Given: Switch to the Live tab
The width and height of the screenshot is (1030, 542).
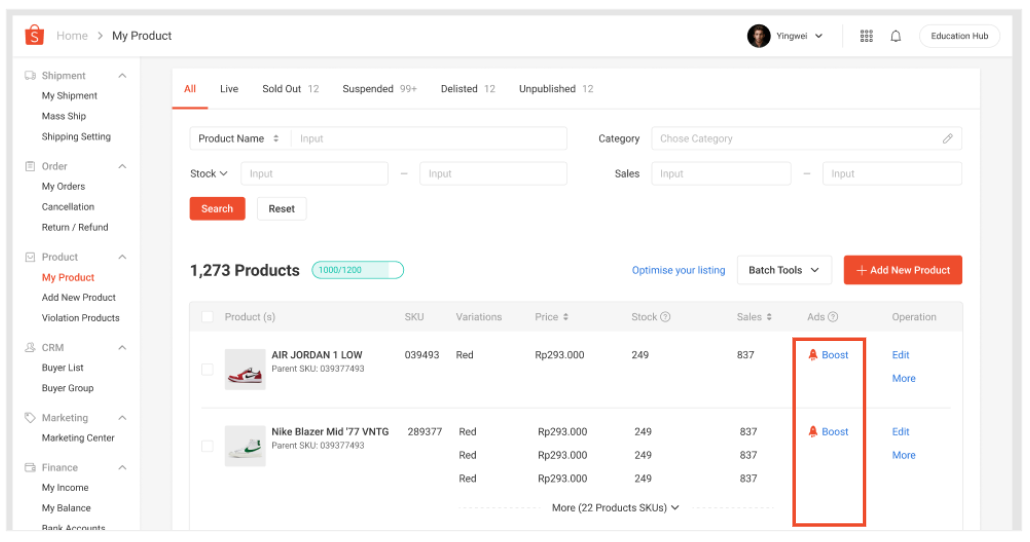Looking at the screenshot, I should coord(229,89).
